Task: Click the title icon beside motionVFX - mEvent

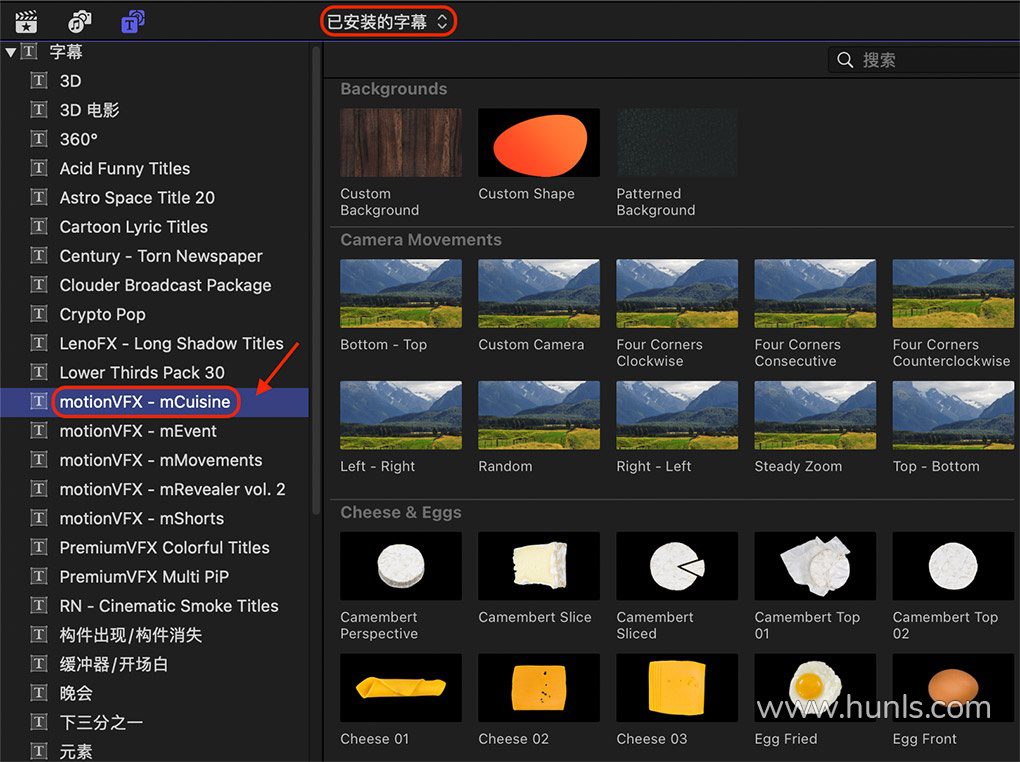Action: pos(39,431)
